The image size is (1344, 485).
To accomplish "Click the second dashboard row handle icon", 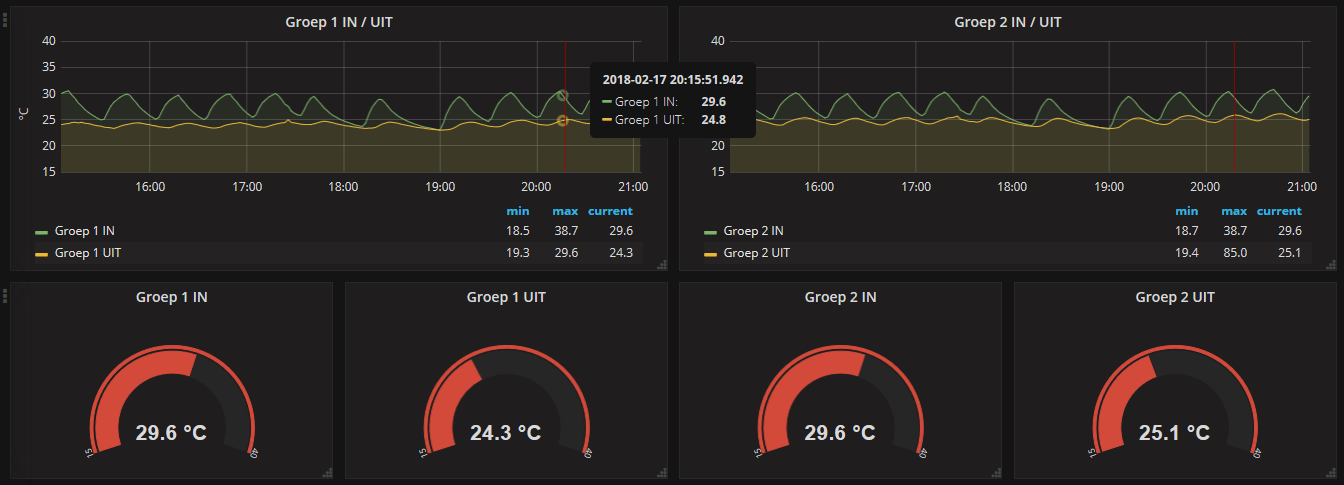I will click(x=4, y=295).
